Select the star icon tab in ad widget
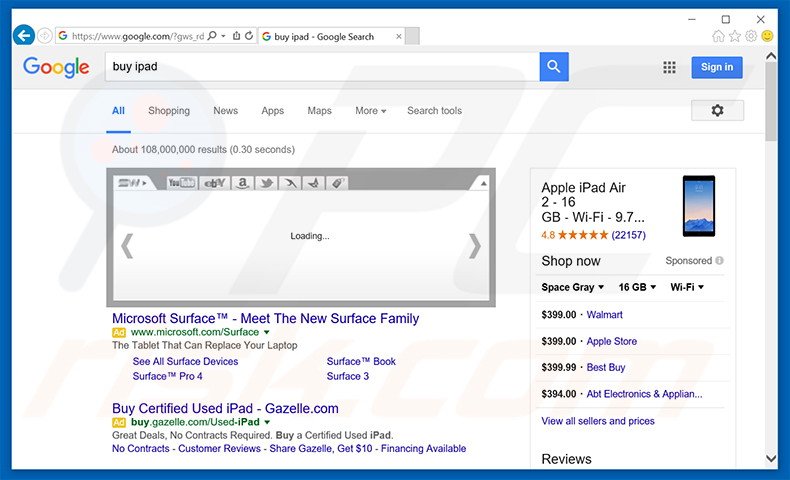The height and width of the screenshot is (480, 790). 313,183
